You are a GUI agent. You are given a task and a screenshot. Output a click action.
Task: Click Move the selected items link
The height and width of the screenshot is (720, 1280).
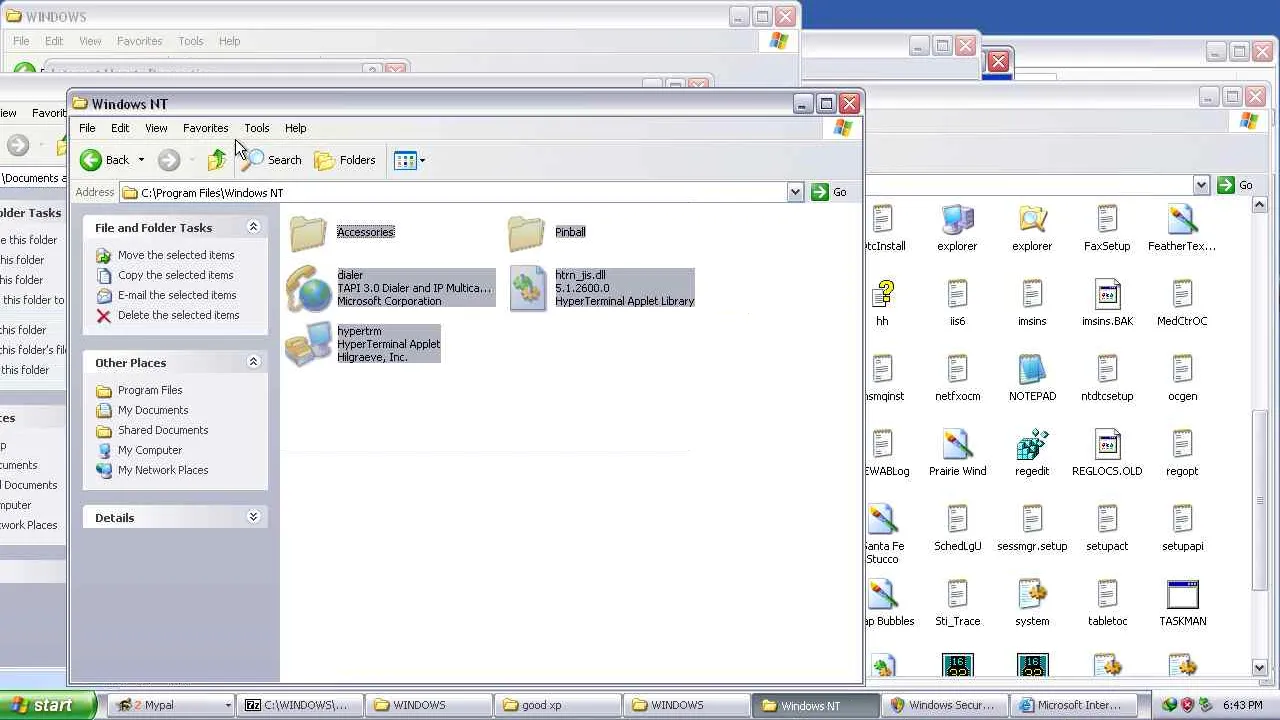click(x=176, y=255)
